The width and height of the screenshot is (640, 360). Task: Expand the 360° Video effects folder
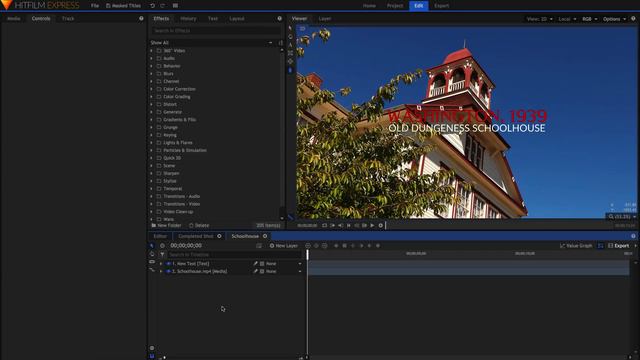151,51
